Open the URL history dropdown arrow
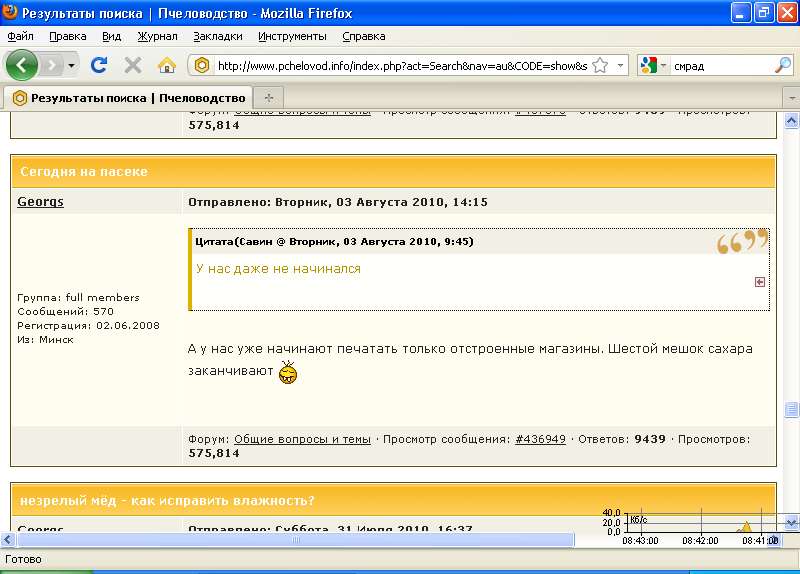 click(x=621, y=65)
